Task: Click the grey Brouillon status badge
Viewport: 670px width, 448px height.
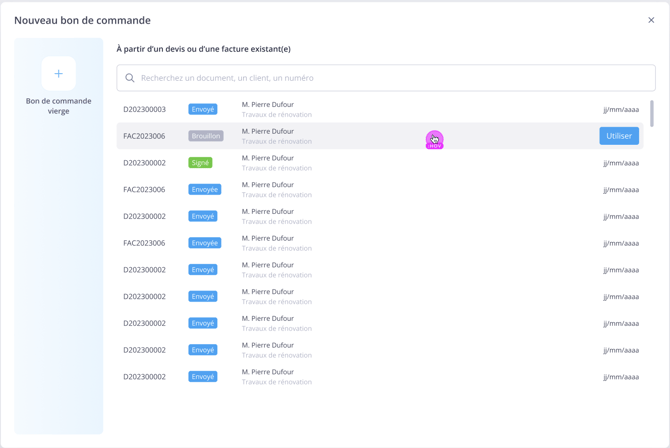Action: pyautogui.click(x=206, y=136)
